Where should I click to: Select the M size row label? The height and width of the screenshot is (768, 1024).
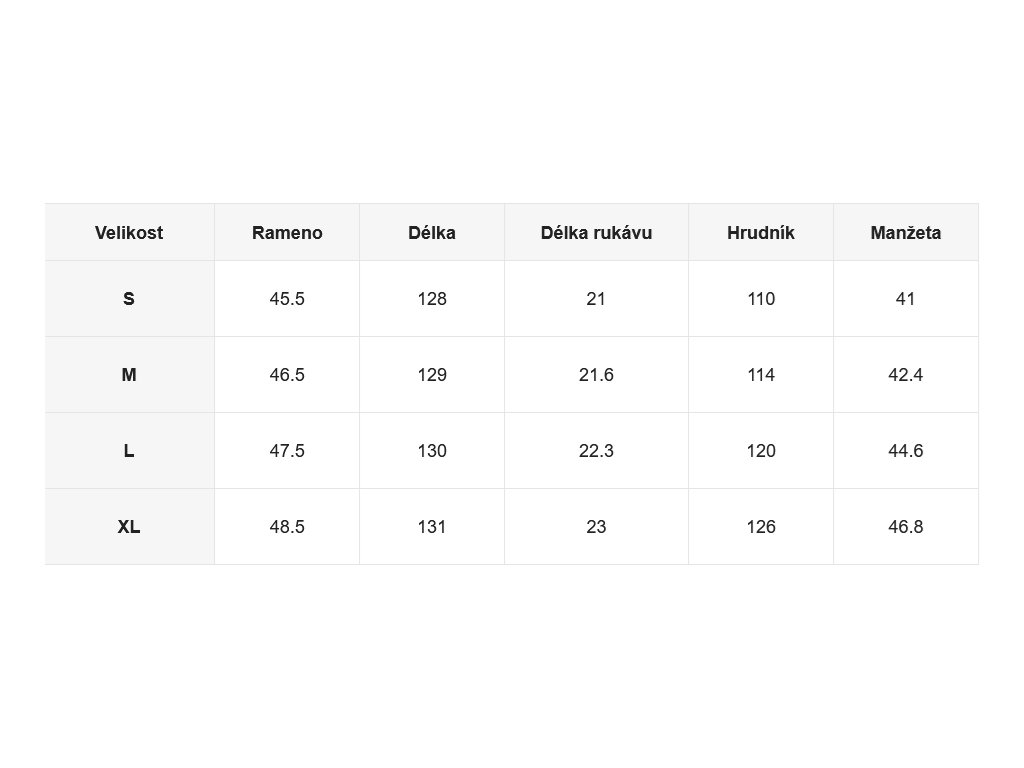[x=129, y=375]
